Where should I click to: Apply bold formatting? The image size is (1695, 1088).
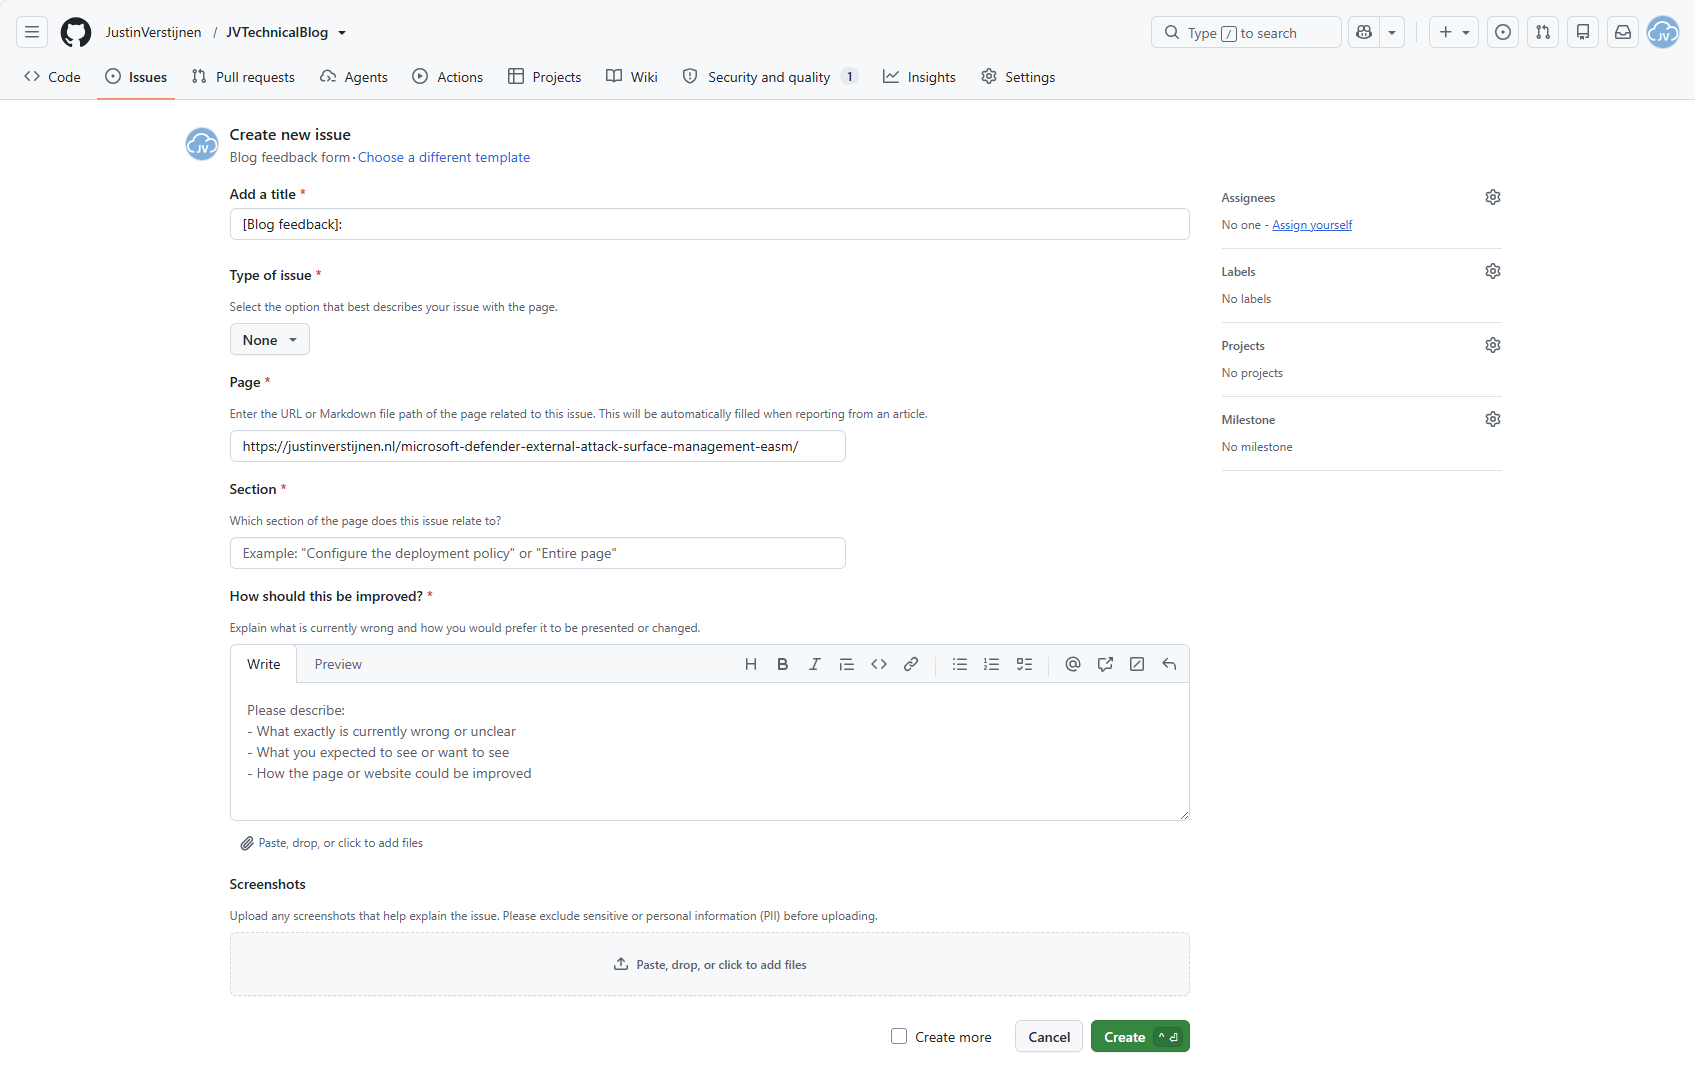point(783,664)
